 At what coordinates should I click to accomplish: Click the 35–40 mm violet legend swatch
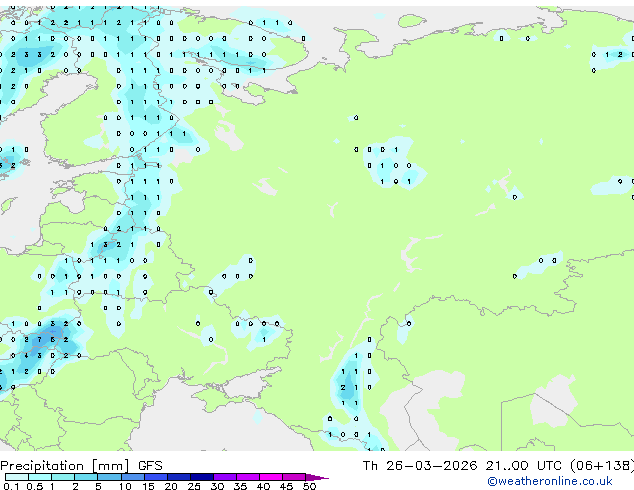click(248, 477)
